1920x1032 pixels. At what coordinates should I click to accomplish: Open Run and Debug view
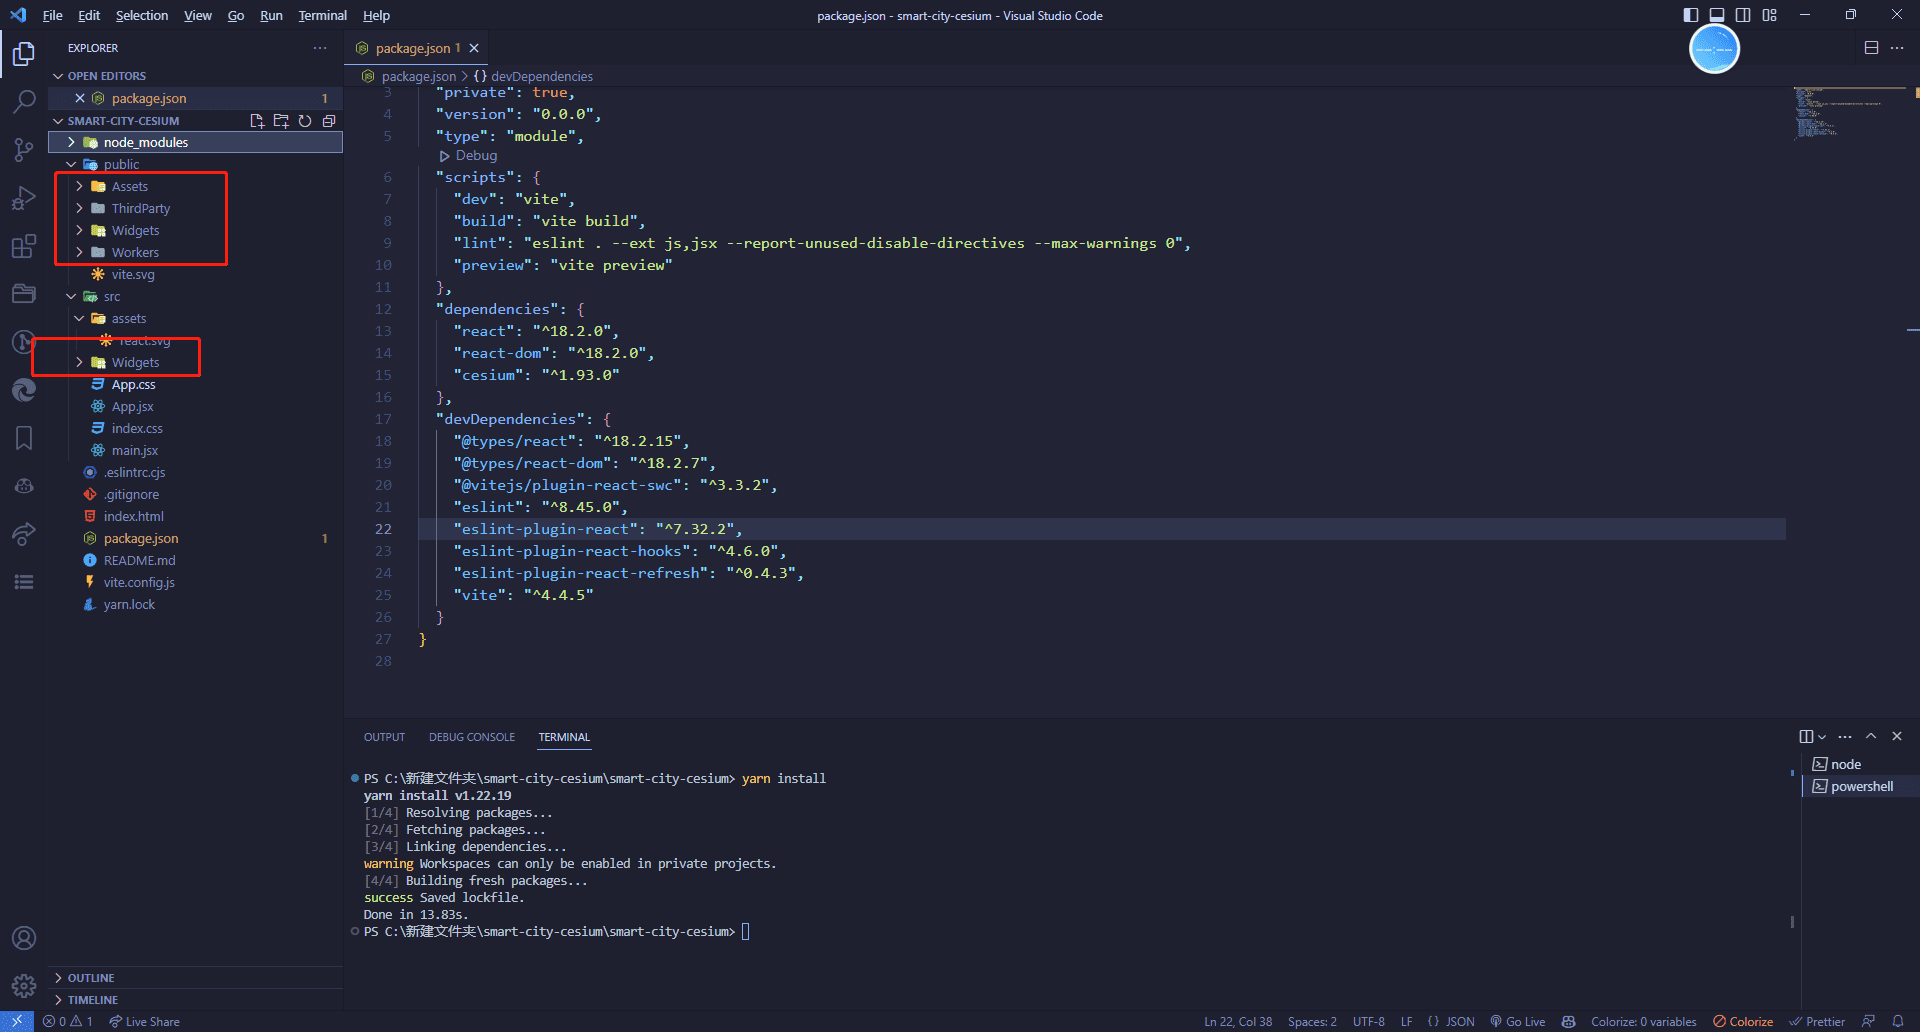24,197
